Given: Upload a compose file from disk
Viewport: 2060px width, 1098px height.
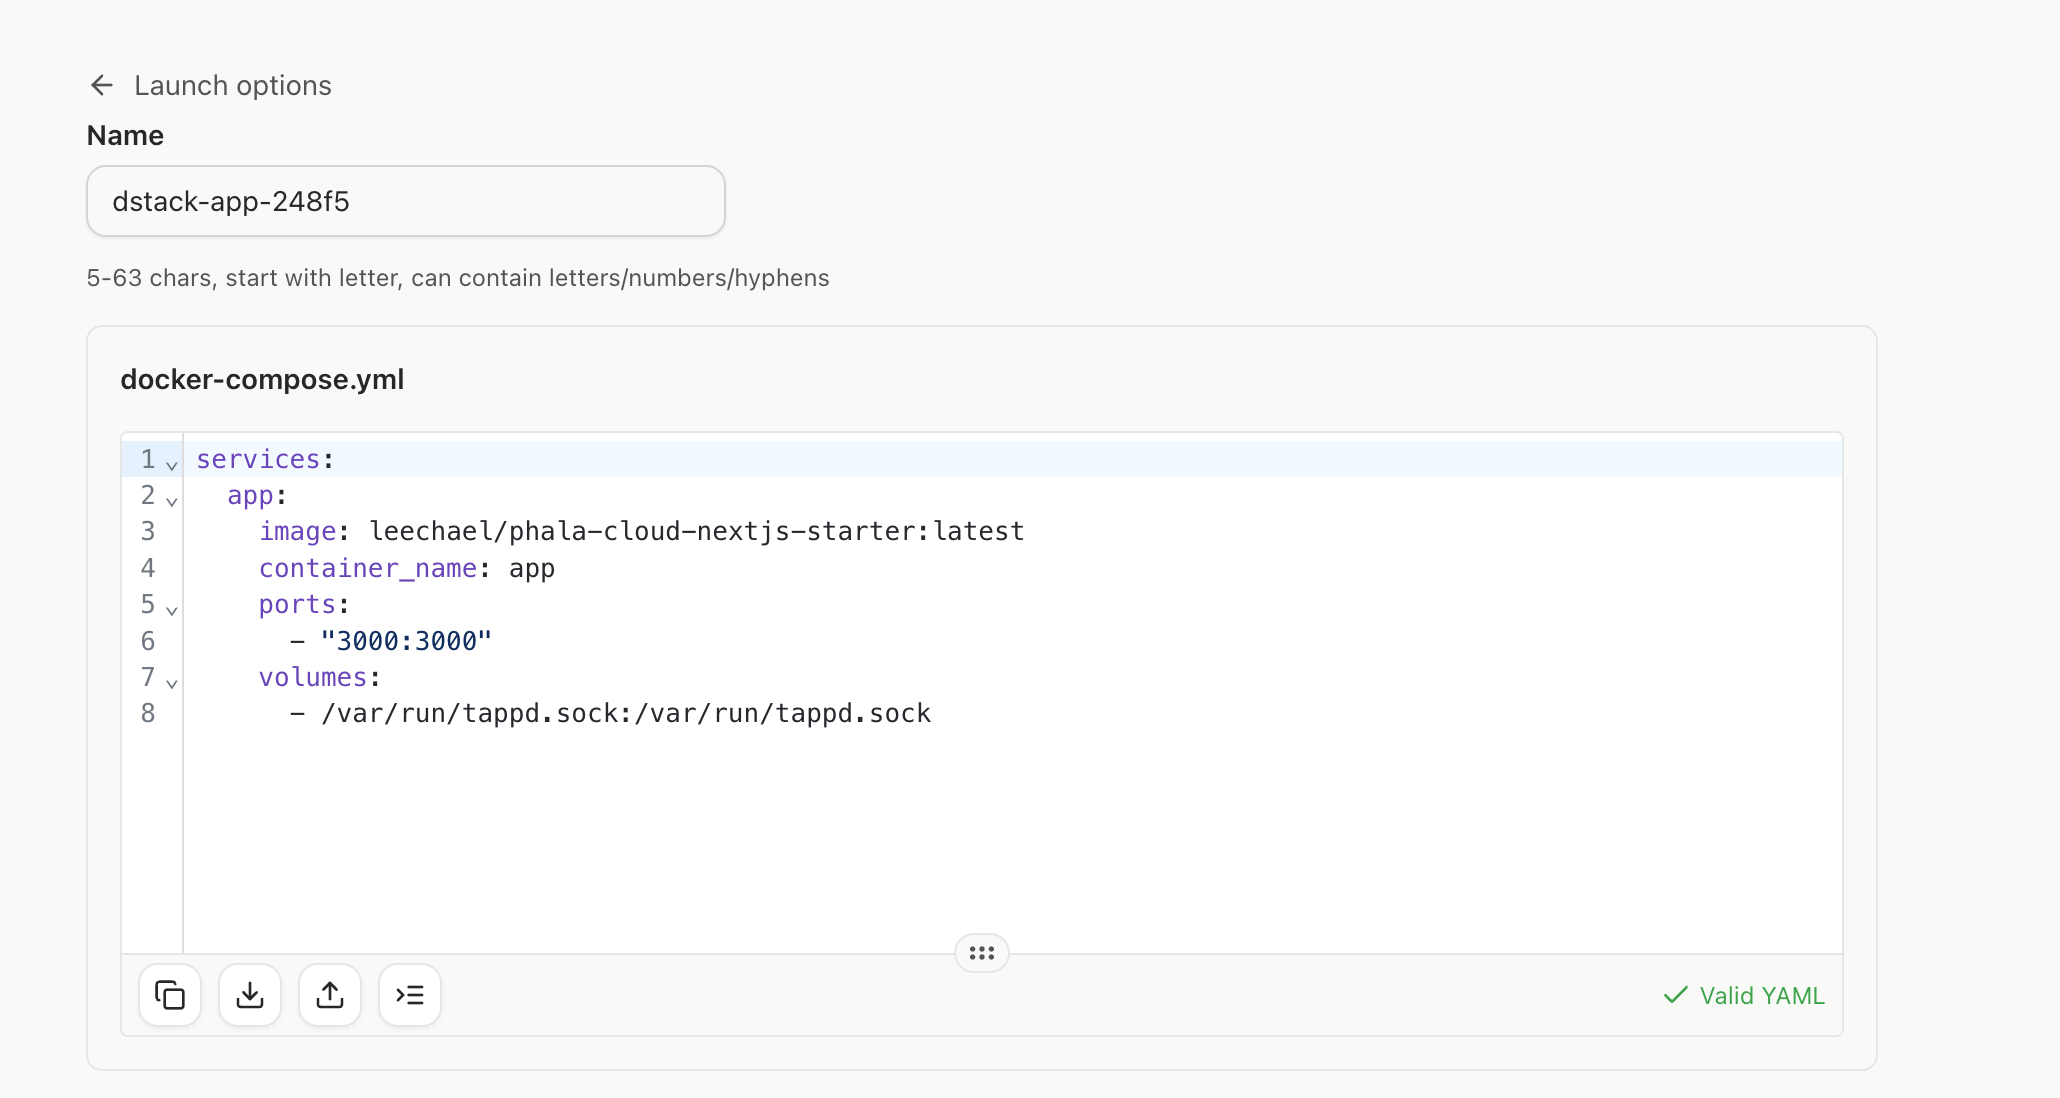Looking at the screenshot, I should point(329,994).
